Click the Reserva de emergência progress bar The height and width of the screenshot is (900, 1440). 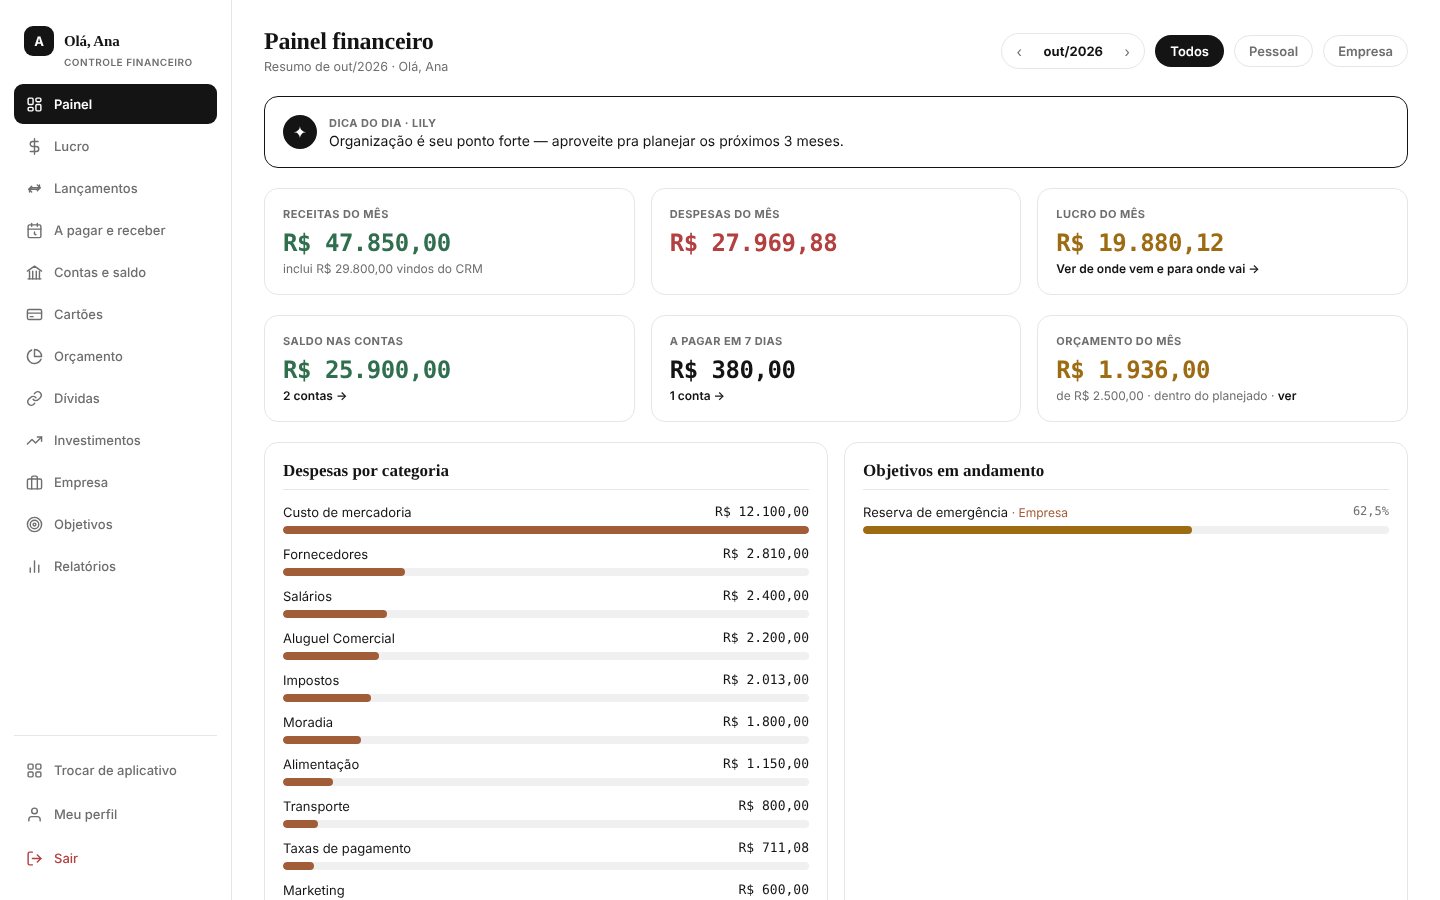(1126, 530)
